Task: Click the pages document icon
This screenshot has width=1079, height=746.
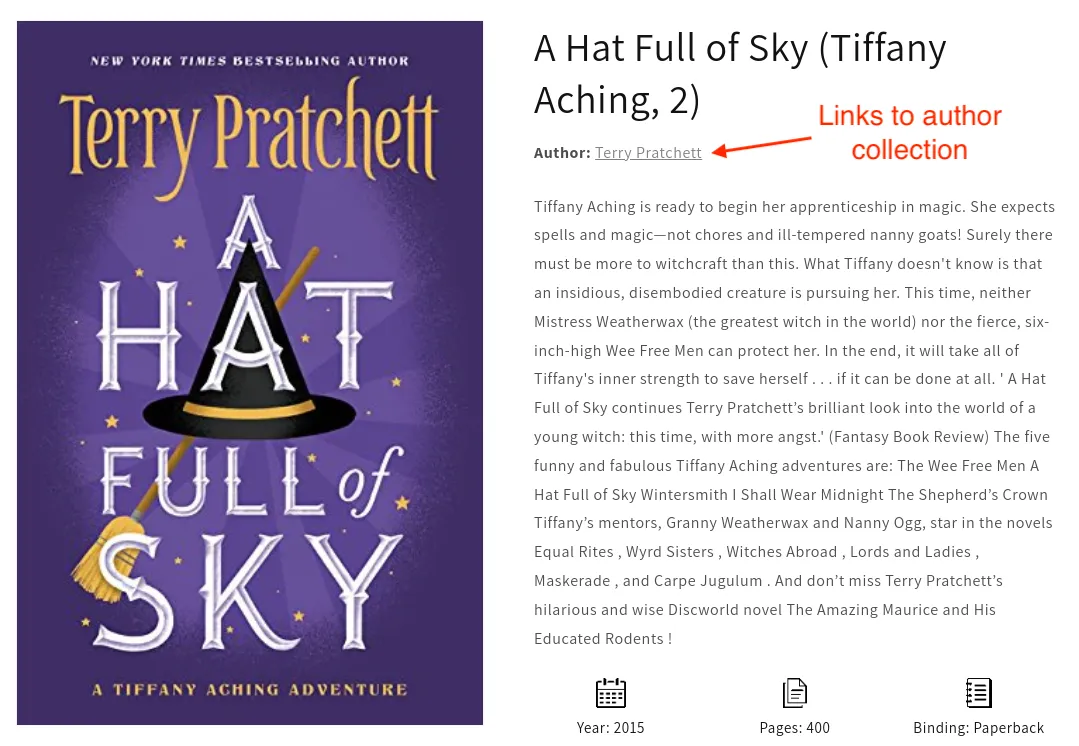Action: 795,692
